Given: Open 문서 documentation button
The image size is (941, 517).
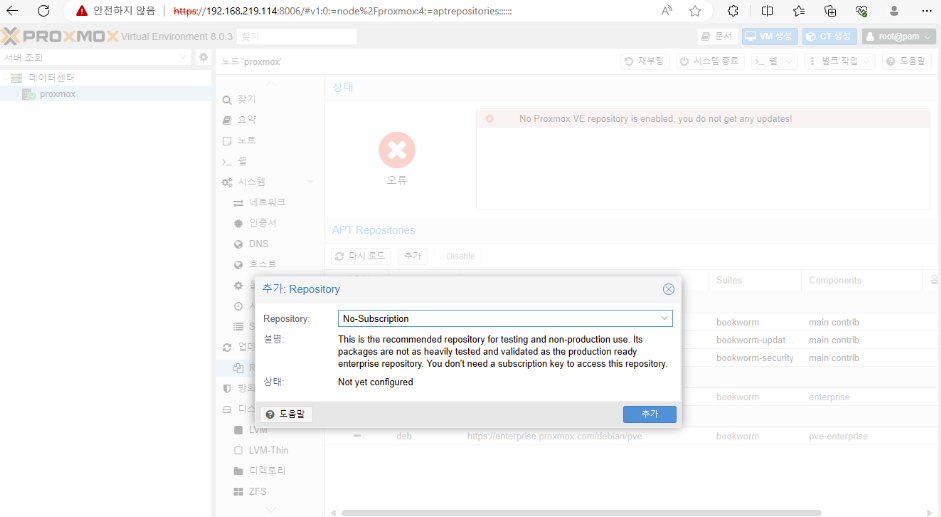Looking at the screenshot, I should [x=717, y=37].
